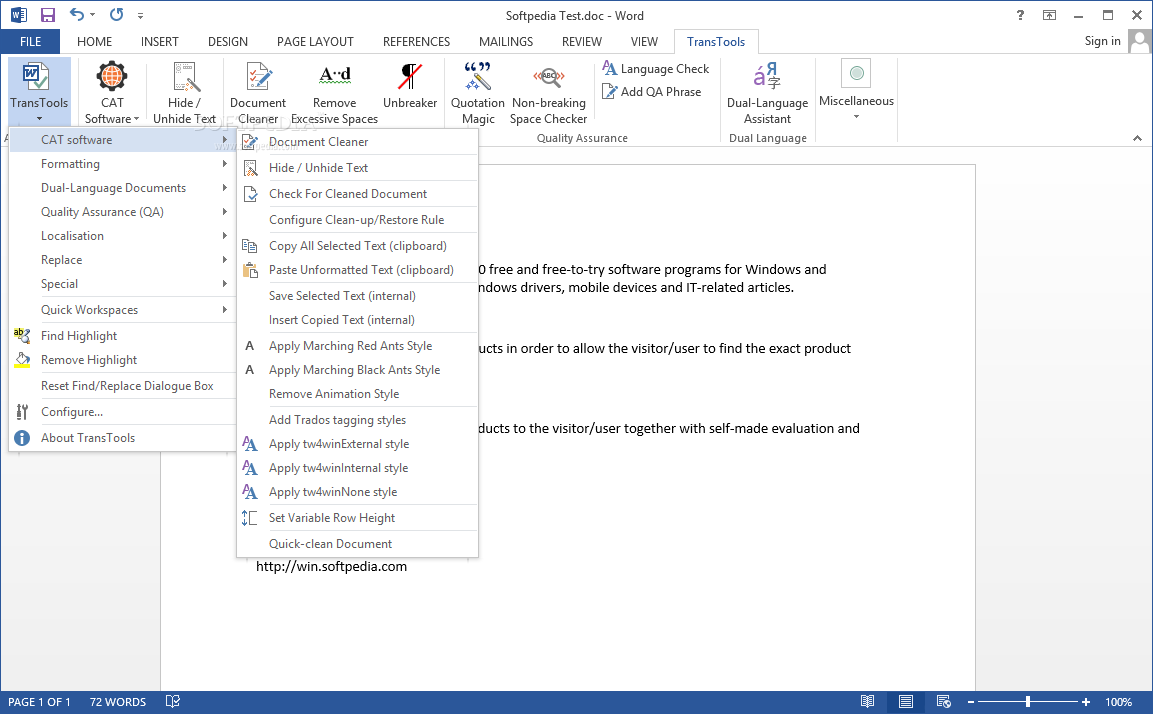
Task: Undo the last action
Action: (x=76, y=14)
